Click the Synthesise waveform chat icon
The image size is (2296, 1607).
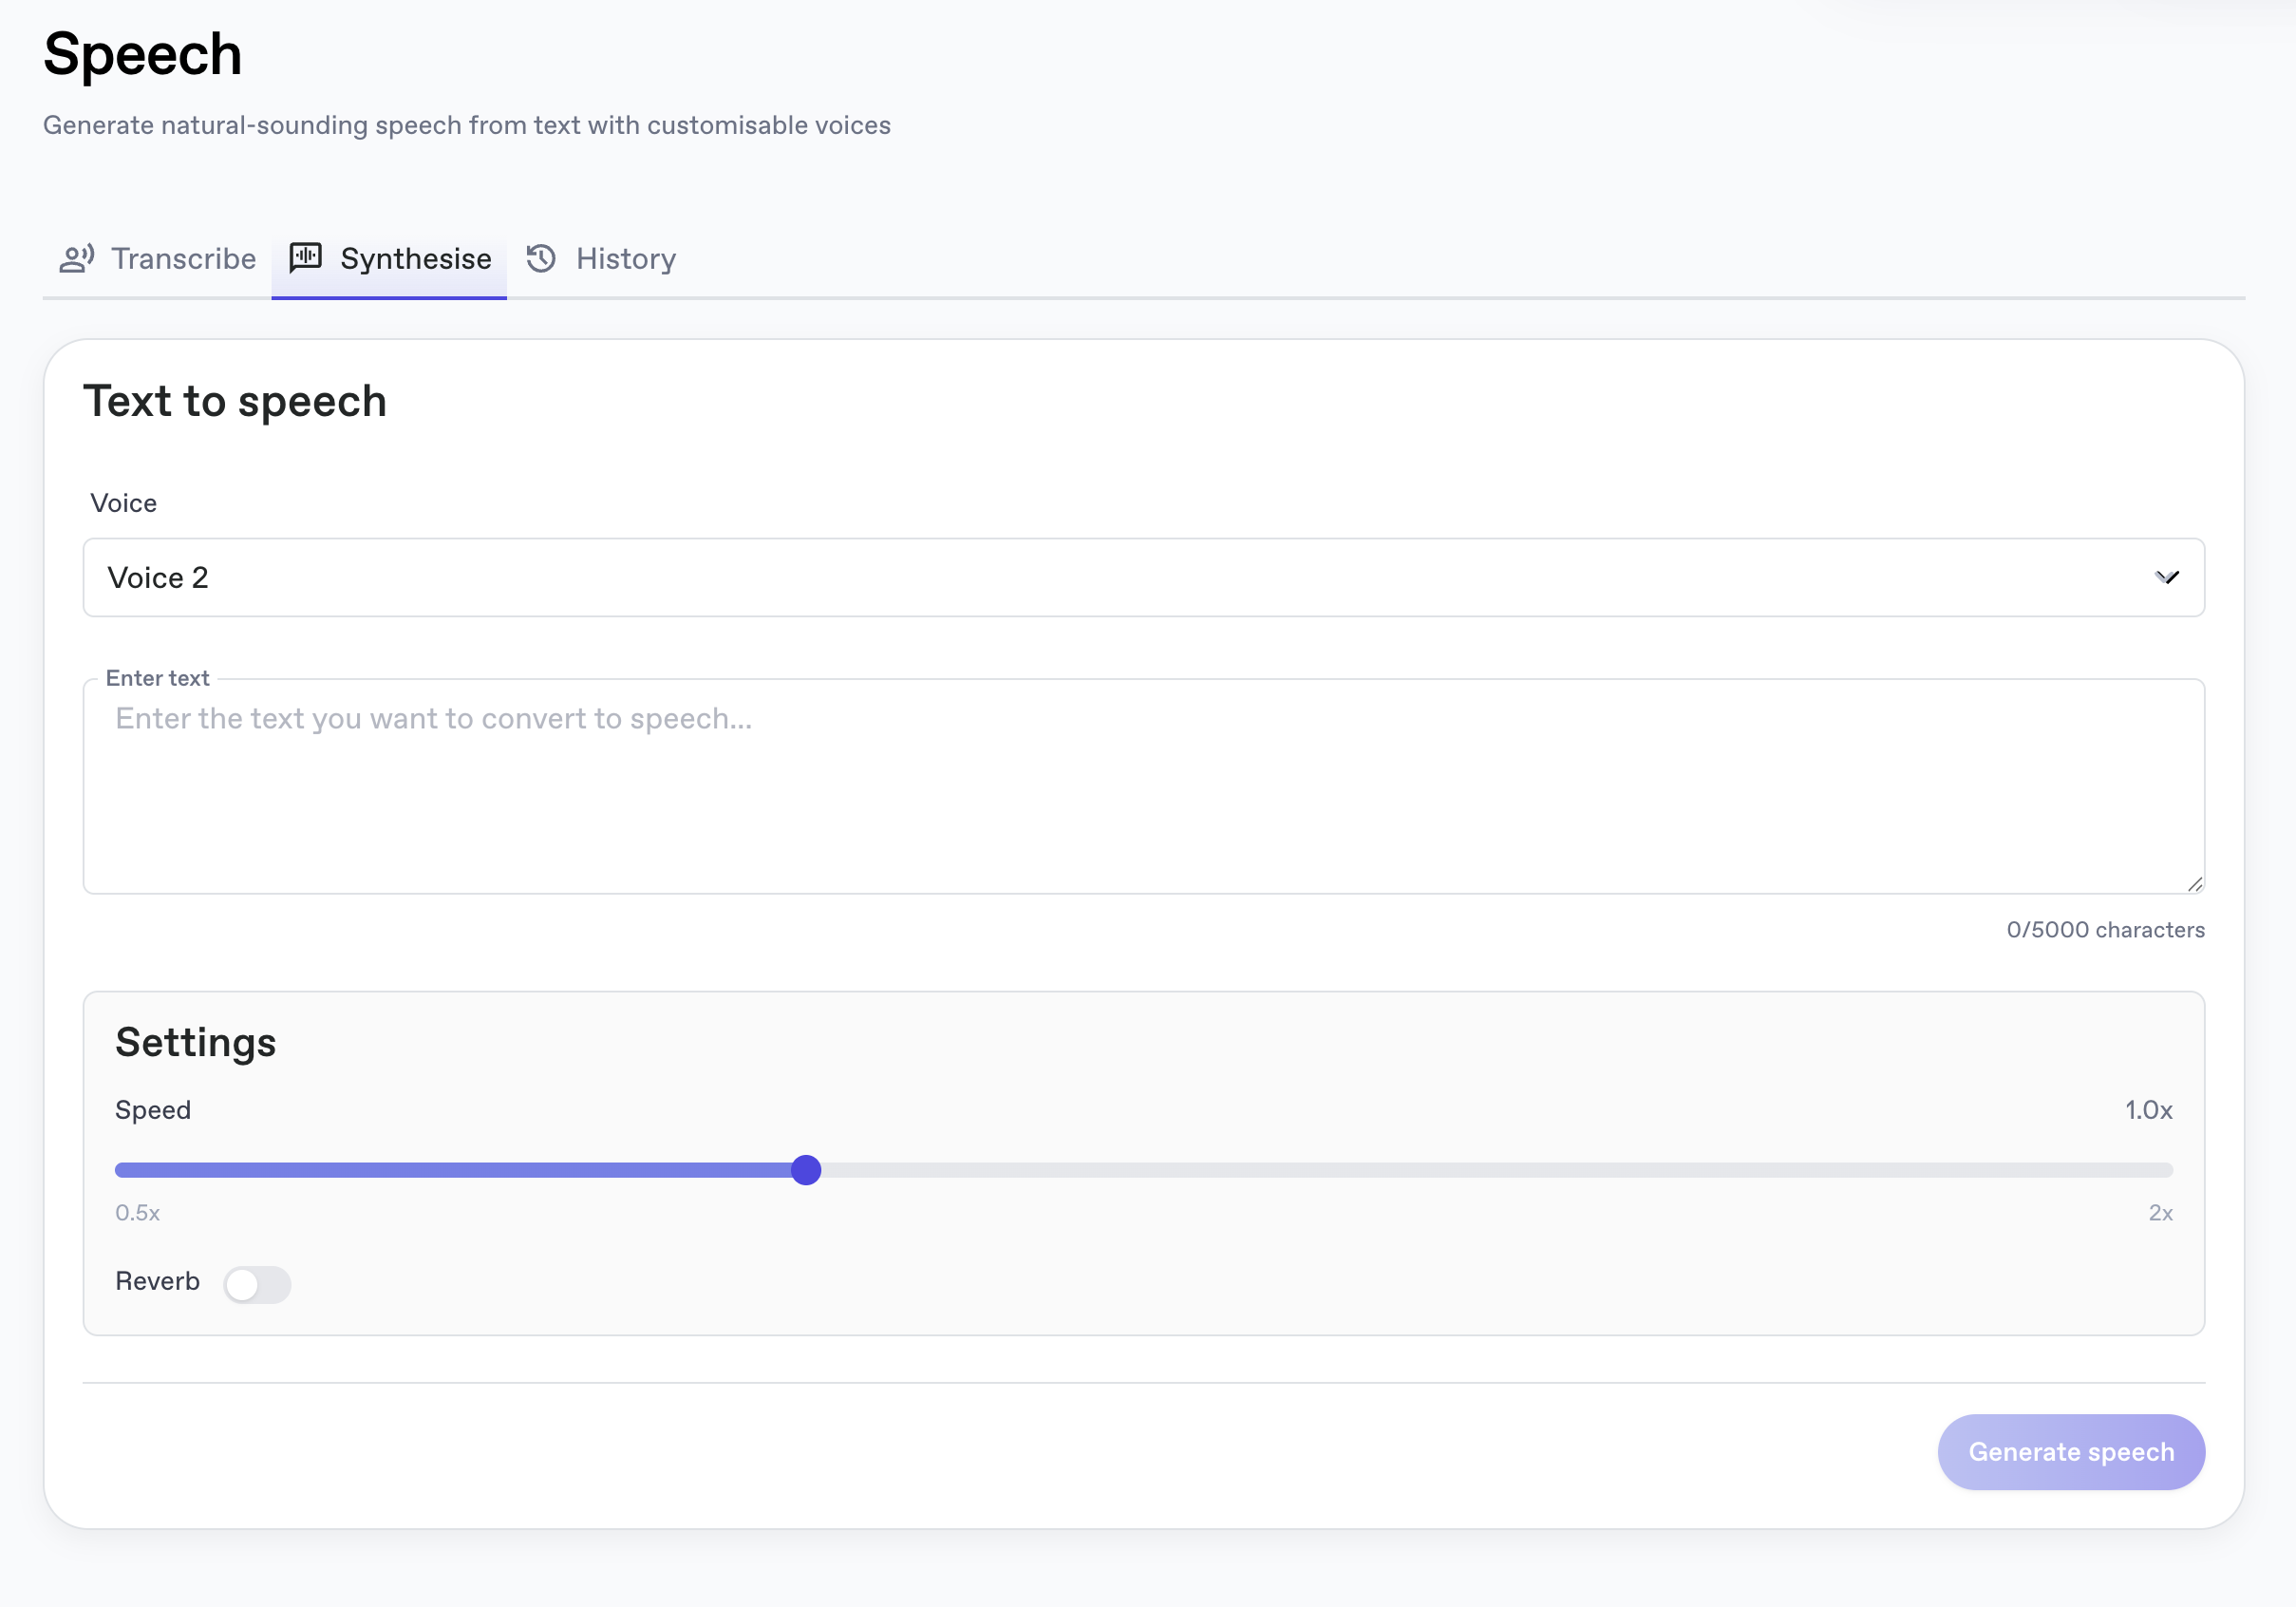click(x=305, y=258)
